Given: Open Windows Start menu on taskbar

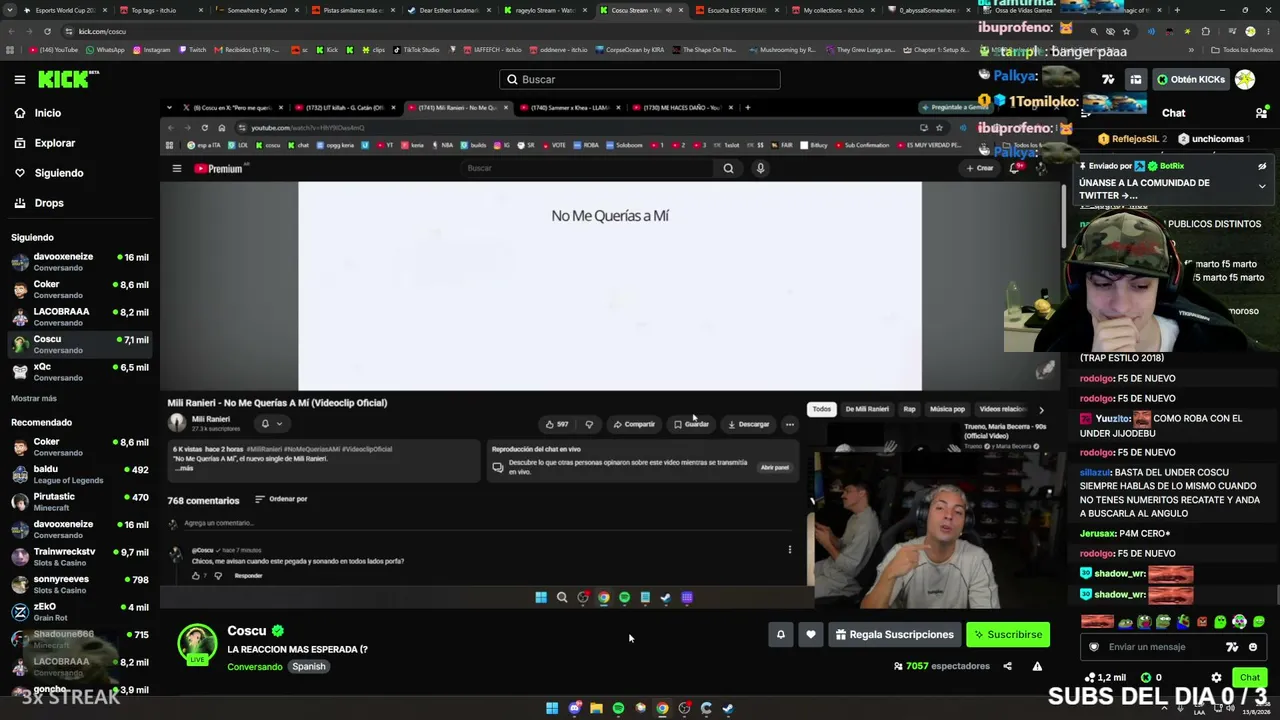Looking at the screenshot, I should [552, 708].
